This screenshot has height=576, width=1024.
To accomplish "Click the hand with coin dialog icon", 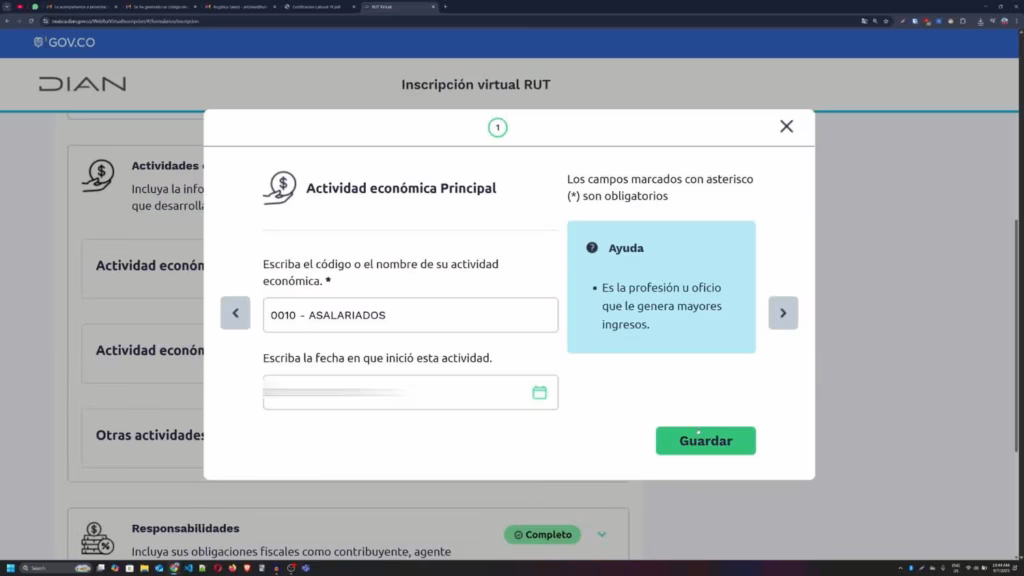I will coord(280,188).
